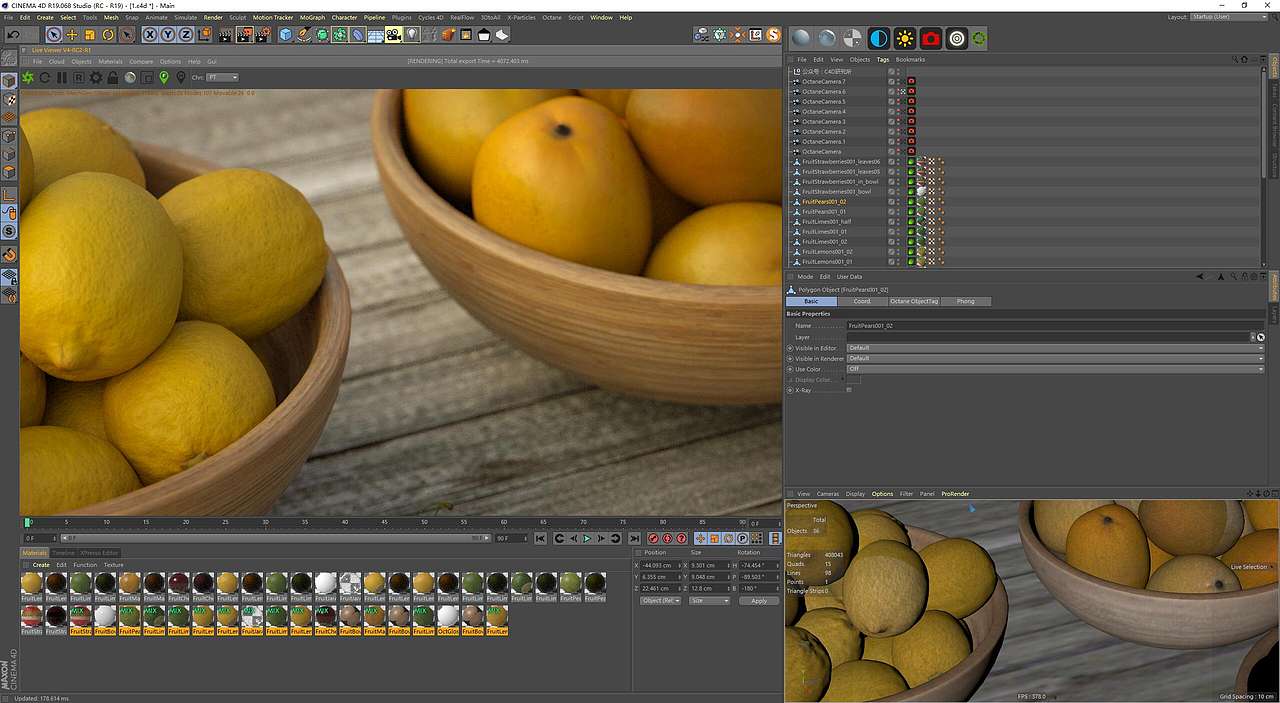Viewport: 1280px width, 703px height.
Task: Open the Size mode dropdown
Action: [709, 600]
